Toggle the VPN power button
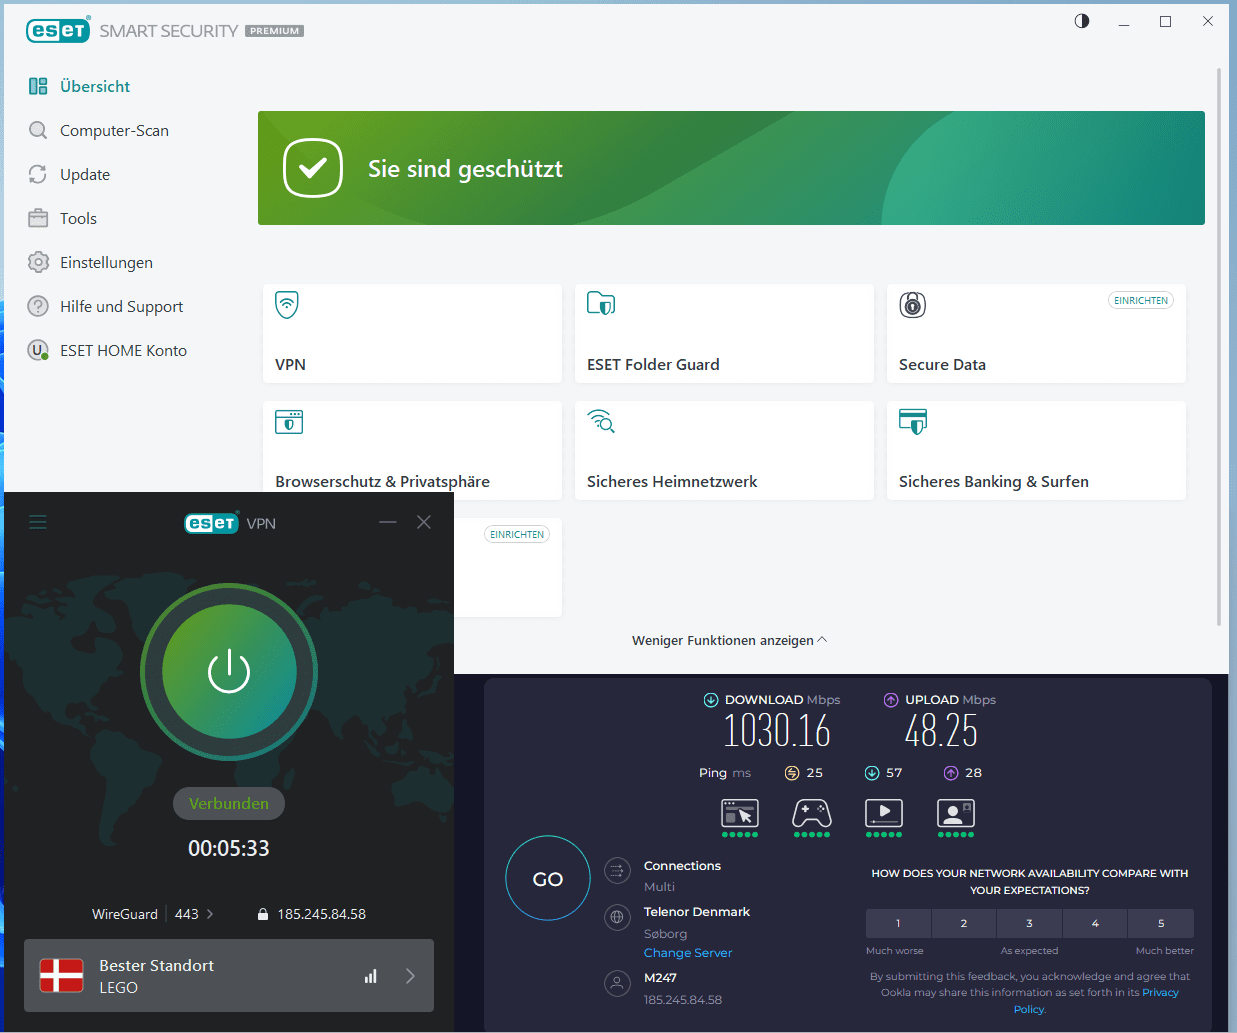 tap(229, 671)
